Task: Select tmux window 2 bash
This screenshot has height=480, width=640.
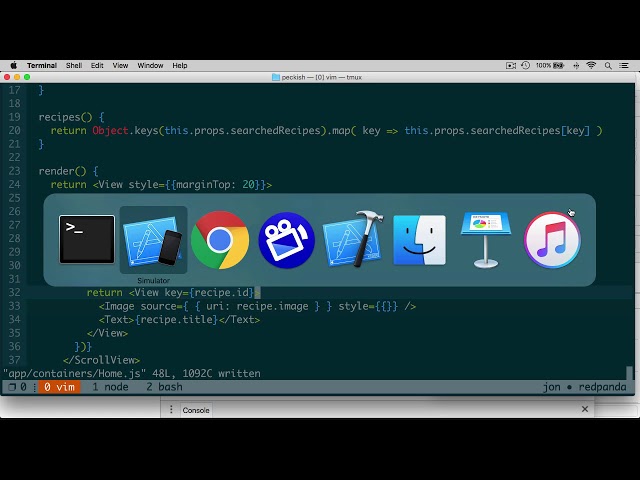Action: 164,387
